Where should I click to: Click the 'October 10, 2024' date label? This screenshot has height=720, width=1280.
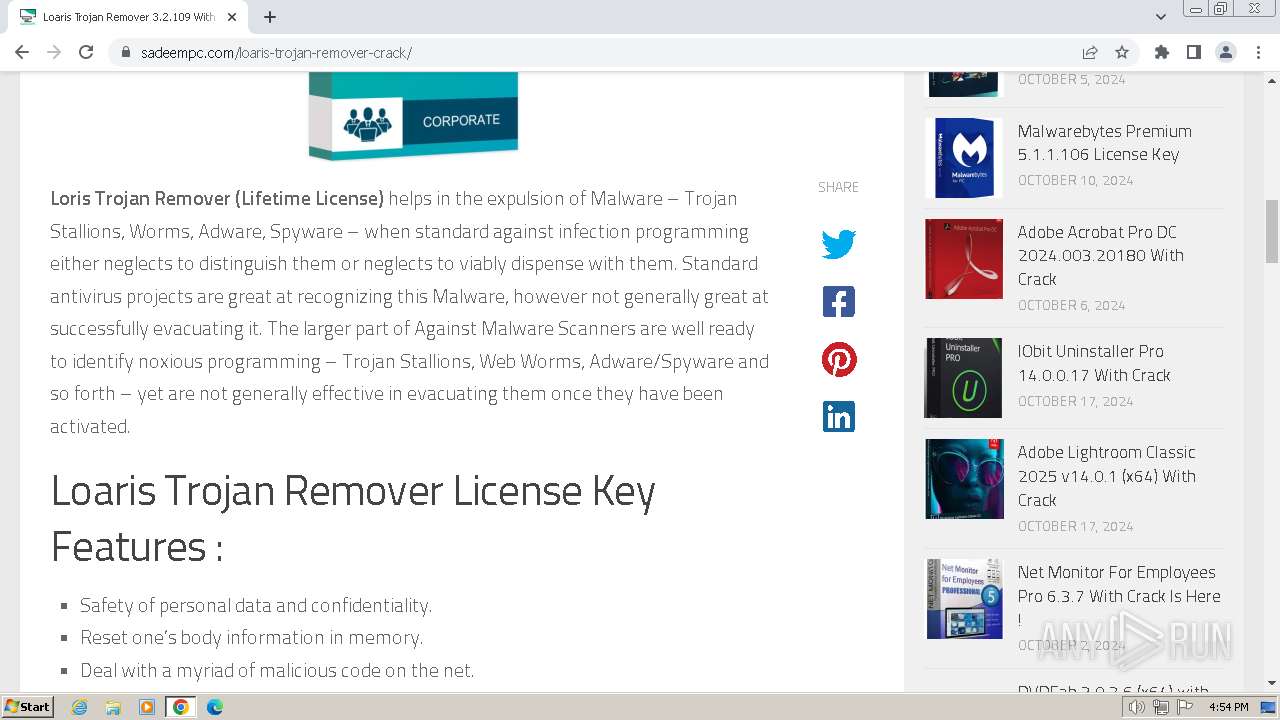(1075, 180)
